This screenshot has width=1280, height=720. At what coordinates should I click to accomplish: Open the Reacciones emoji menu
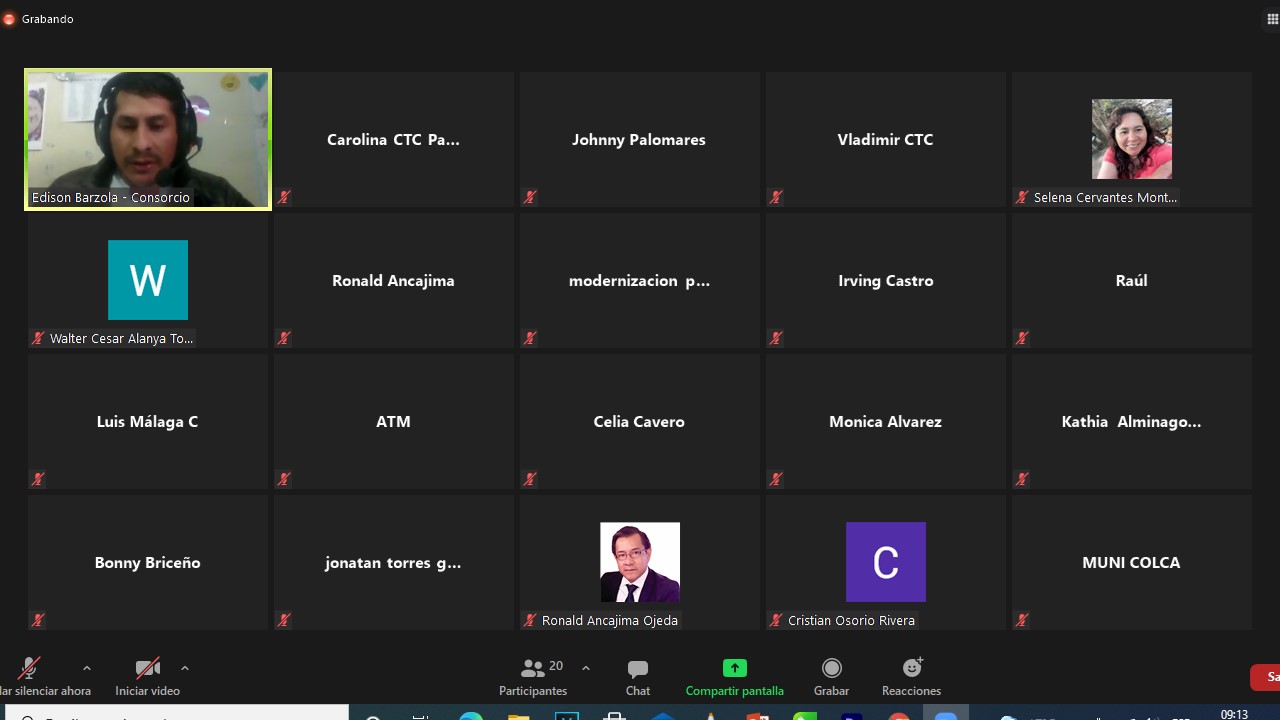tap(912, 668)
